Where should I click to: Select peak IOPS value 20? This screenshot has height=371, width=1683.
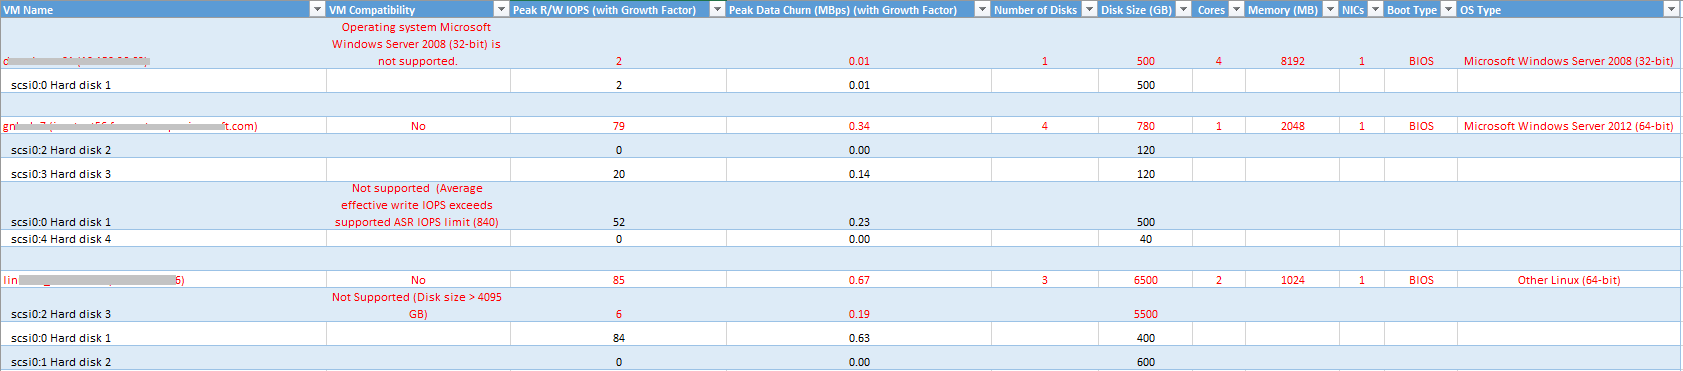point(618,174)
